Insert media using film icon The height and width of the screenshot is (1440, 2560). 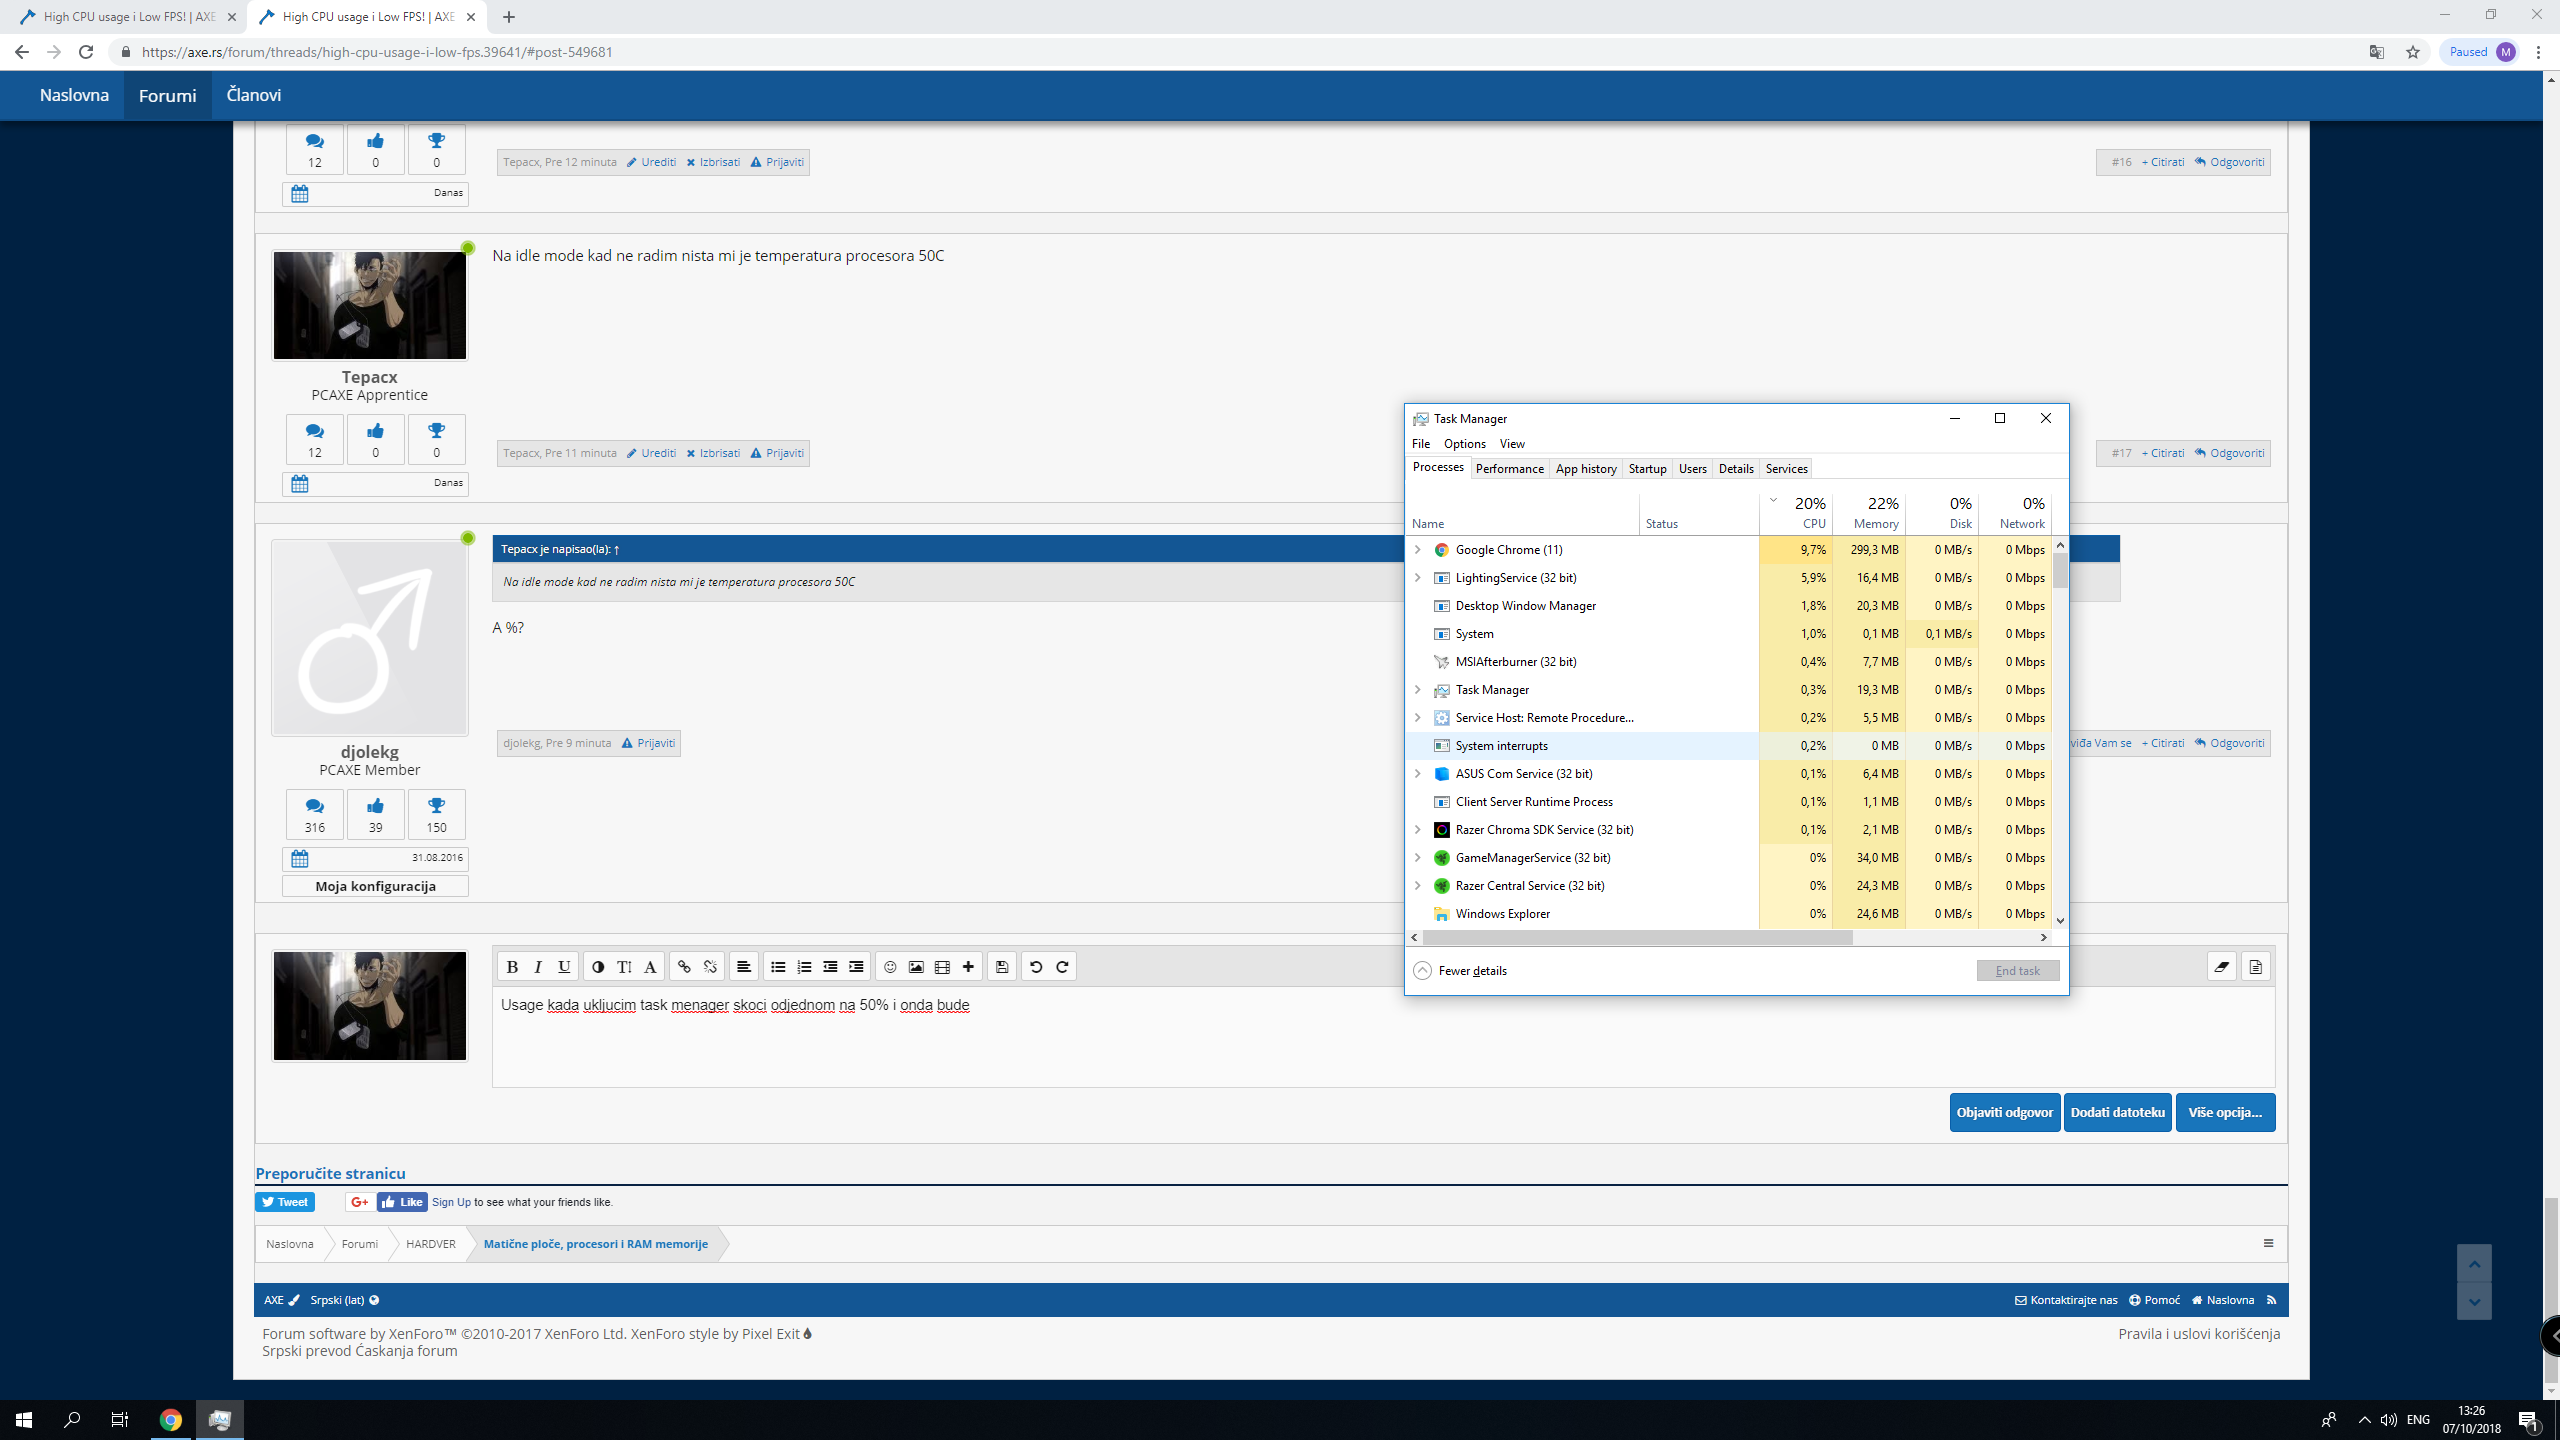(942, 967)
